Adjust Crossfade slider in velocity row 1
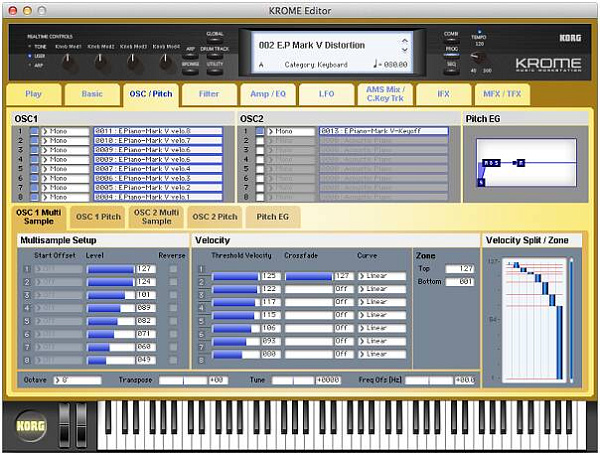This screenshot has height=455, width=600. (309, 276)
